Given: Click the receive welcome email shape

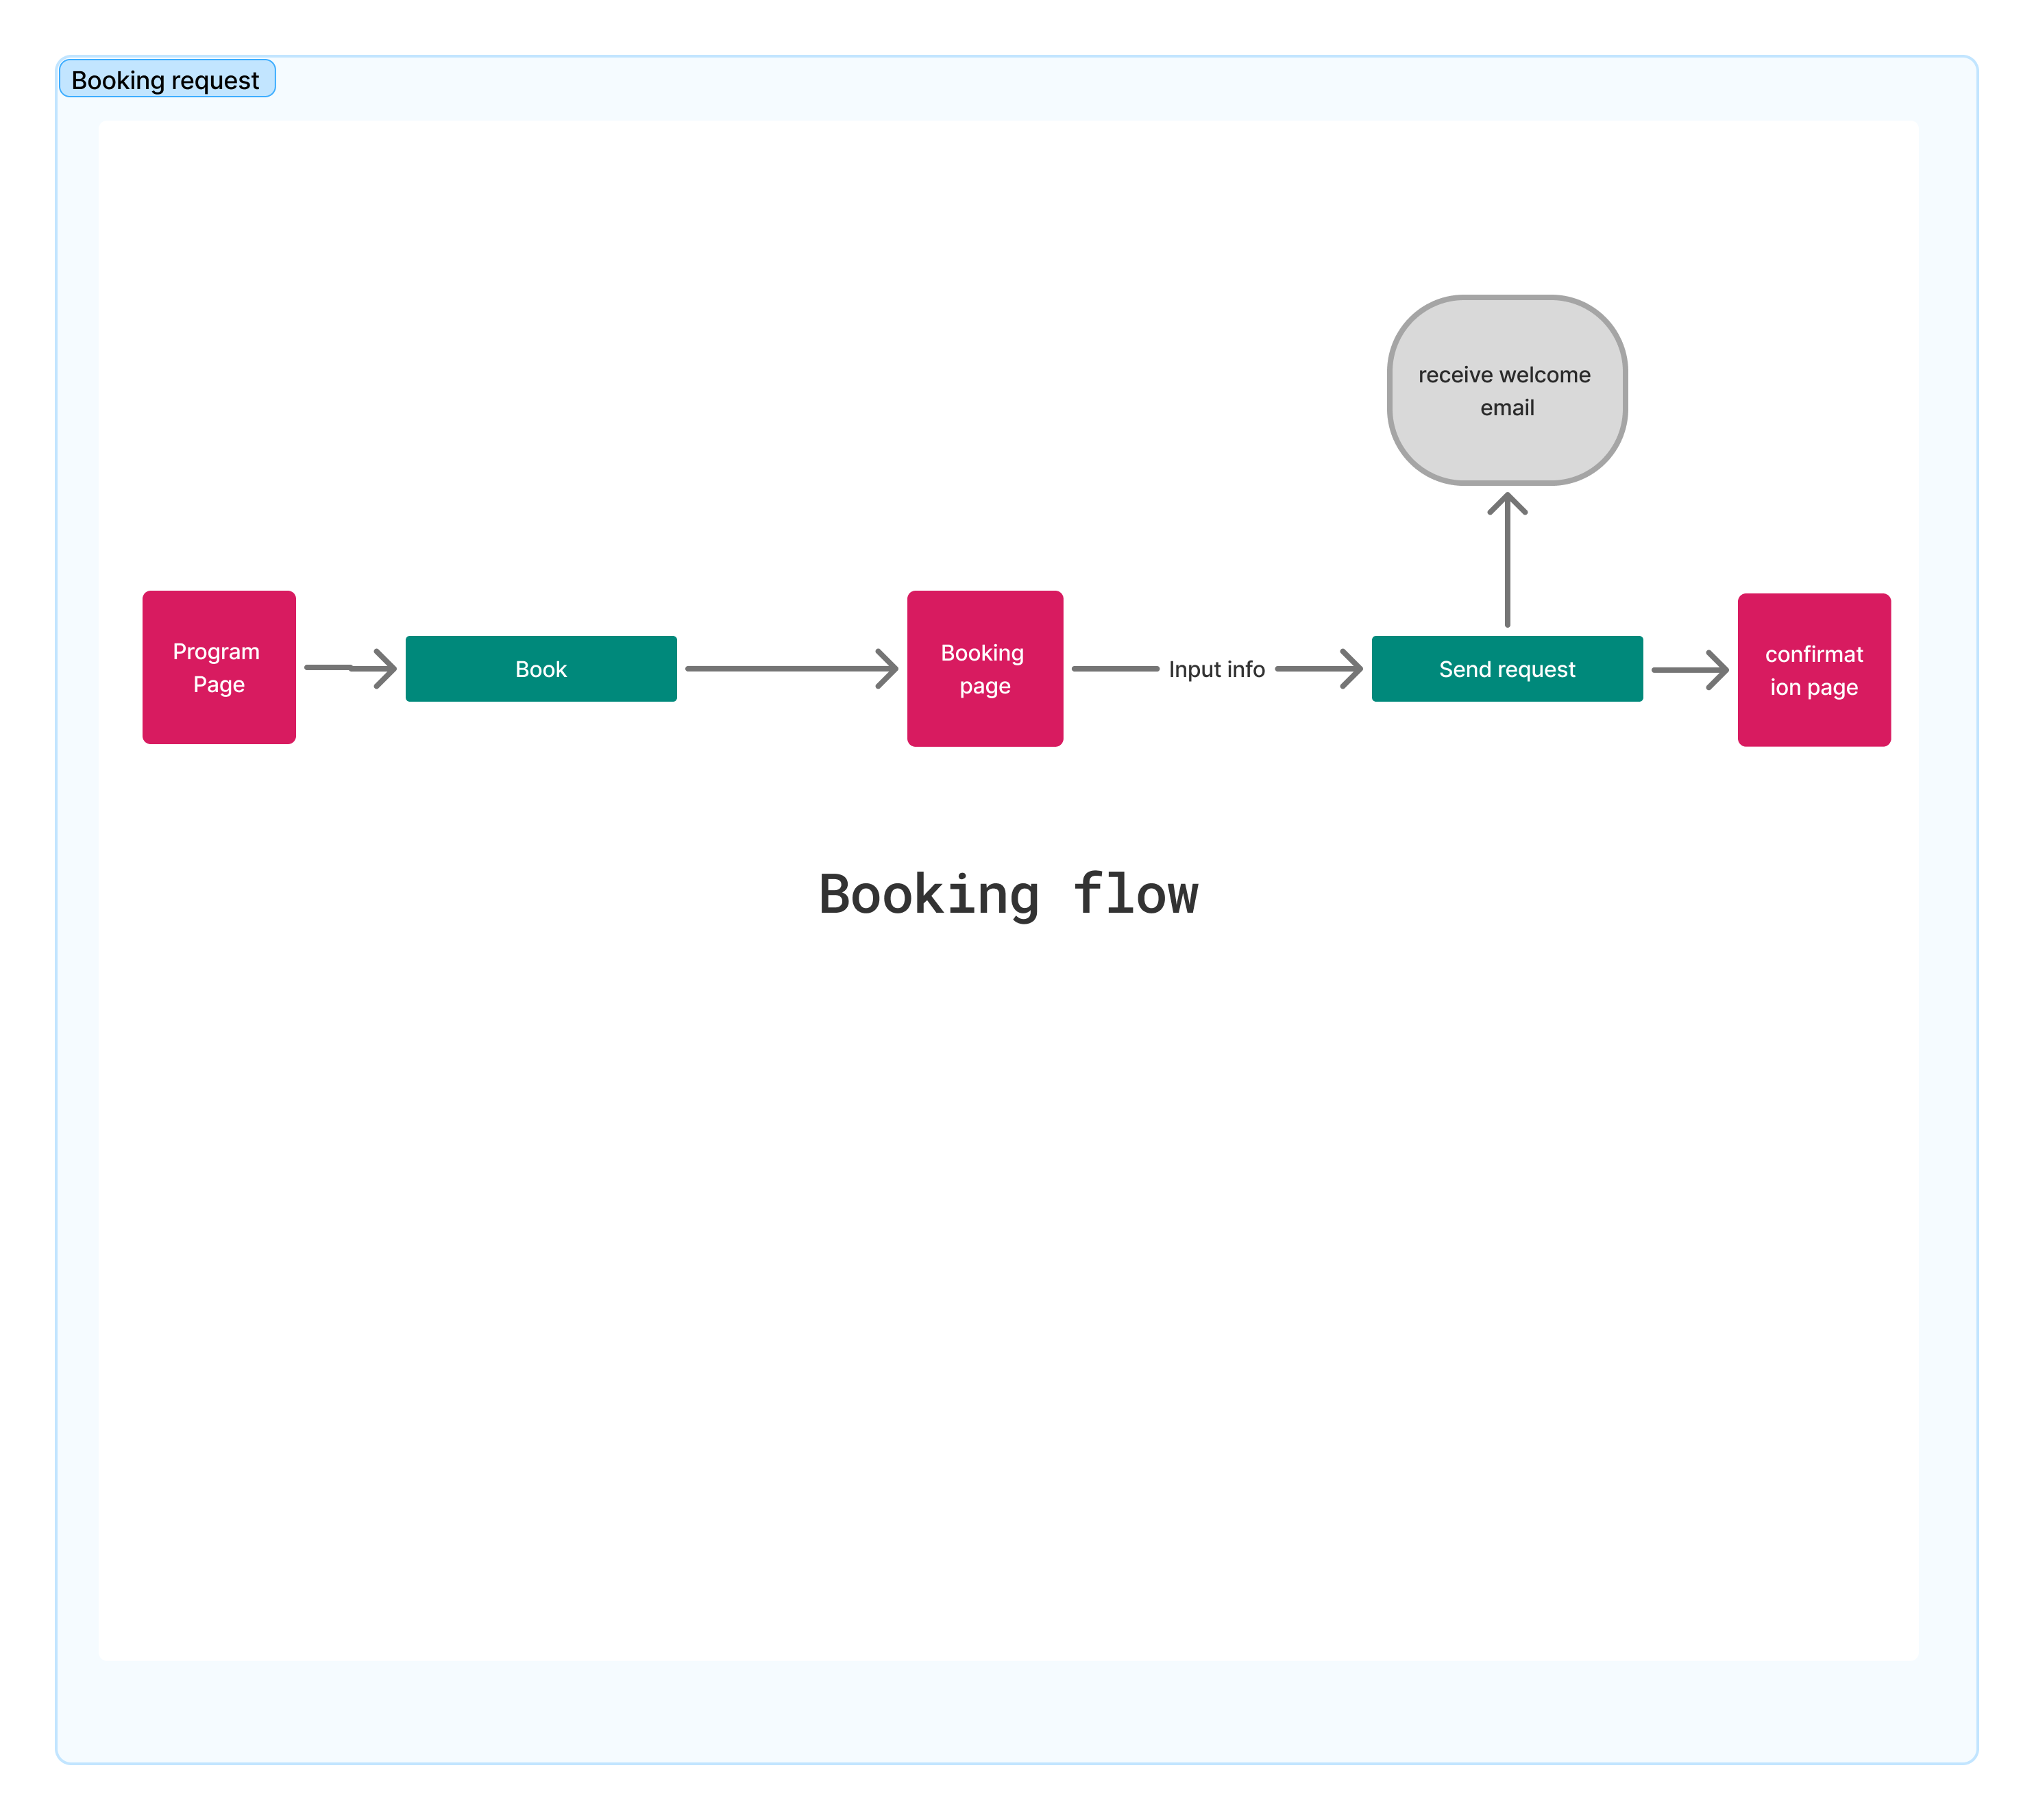Looking at the screenshot, I should tap(1507, 390).
